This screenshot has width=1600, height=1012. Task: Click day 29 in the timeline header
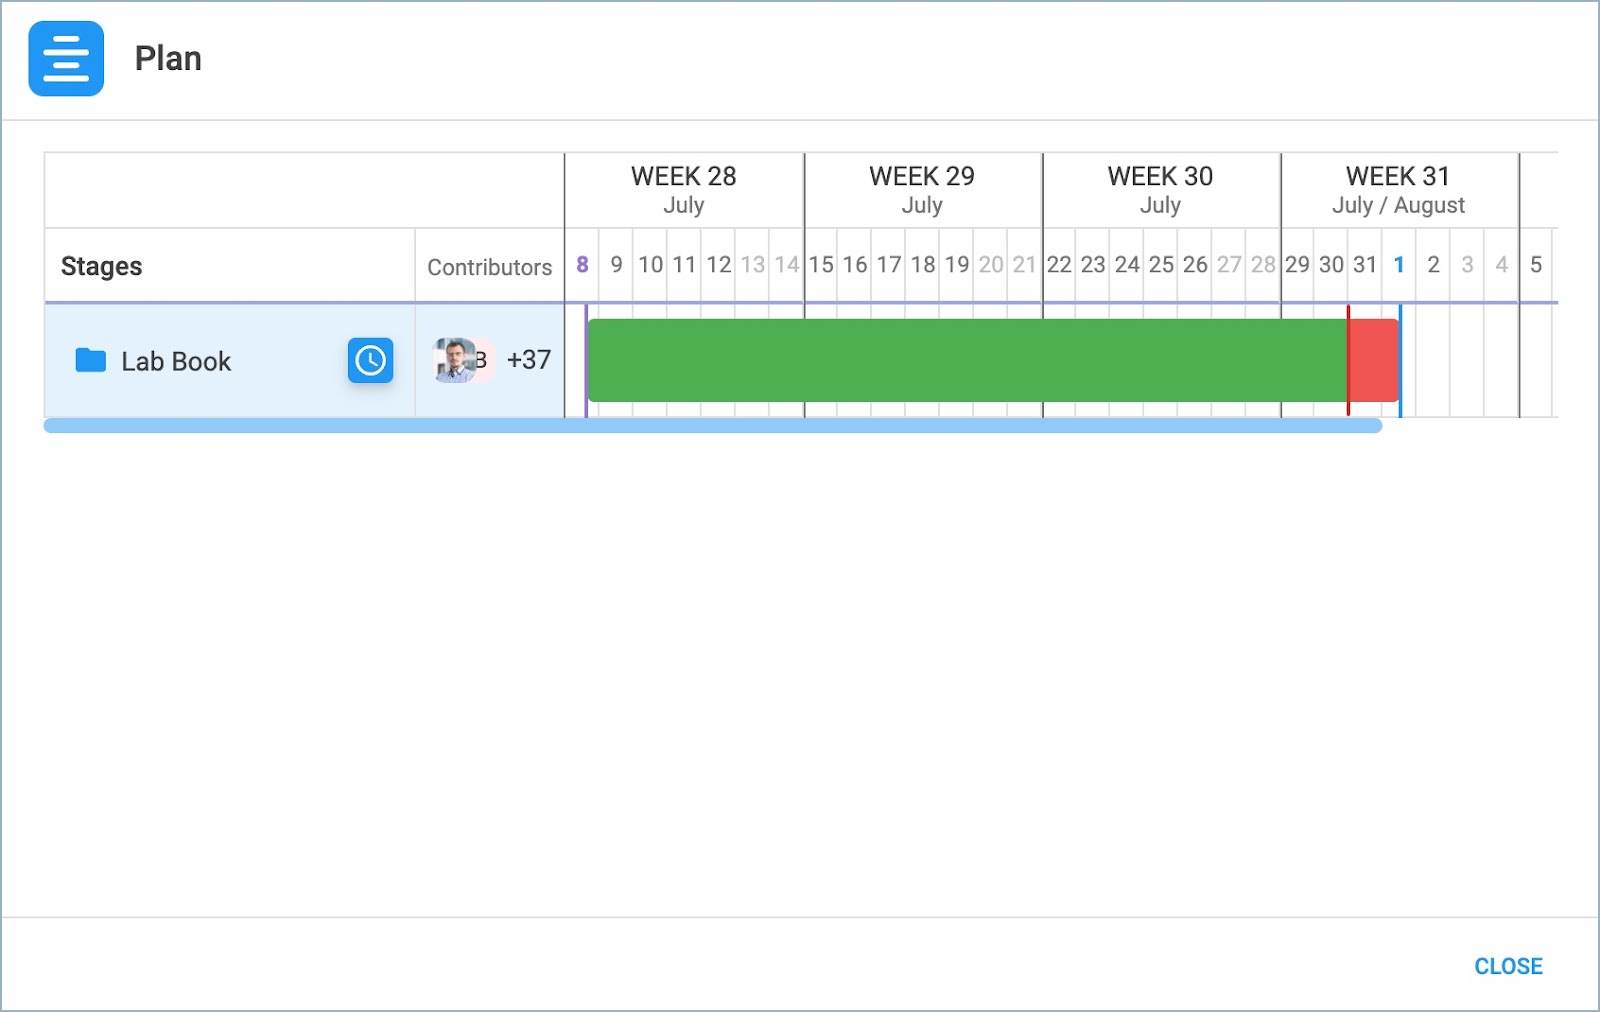[x=1297, y=265]
